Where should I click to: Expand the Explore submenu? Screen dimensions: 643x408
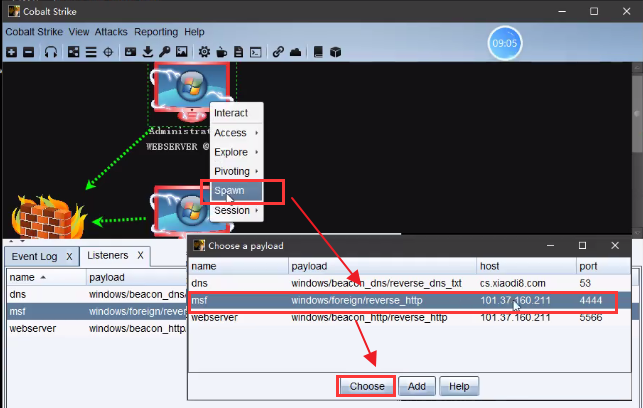pos(236,152)
